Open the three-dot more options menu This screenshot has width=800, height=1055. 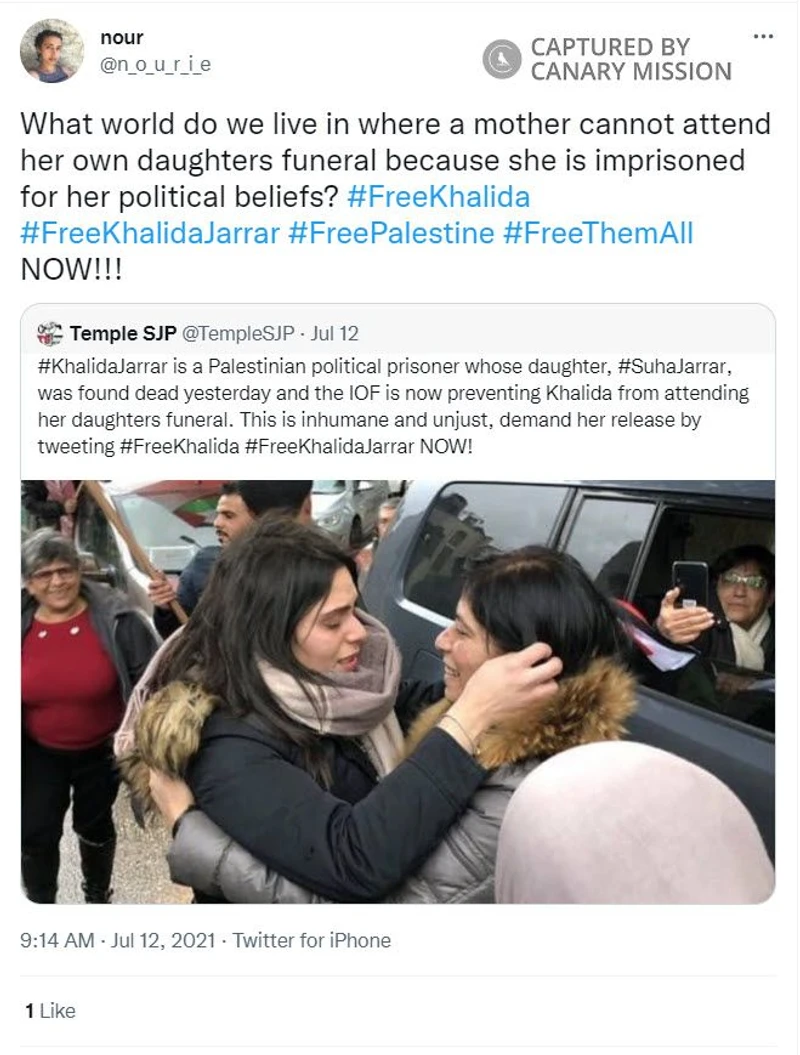point(763,36)
